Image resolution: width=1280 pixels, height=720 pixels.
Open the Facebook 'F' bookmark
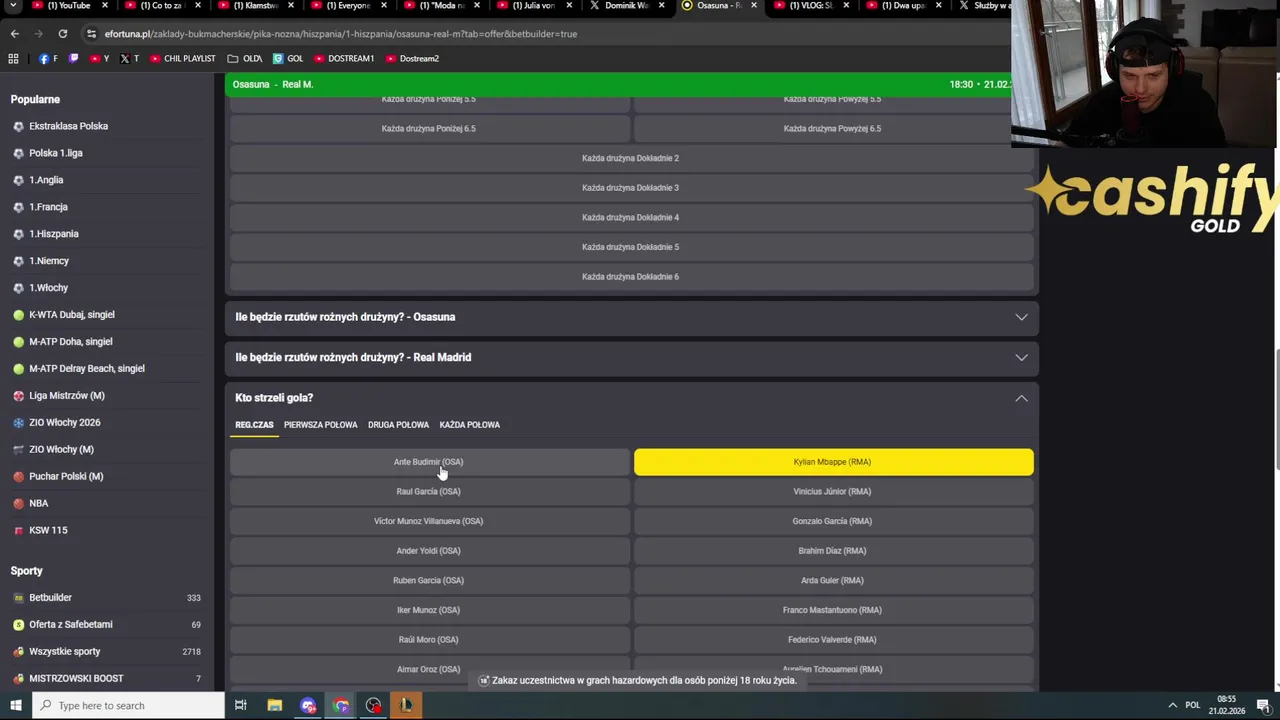point(48,58)
